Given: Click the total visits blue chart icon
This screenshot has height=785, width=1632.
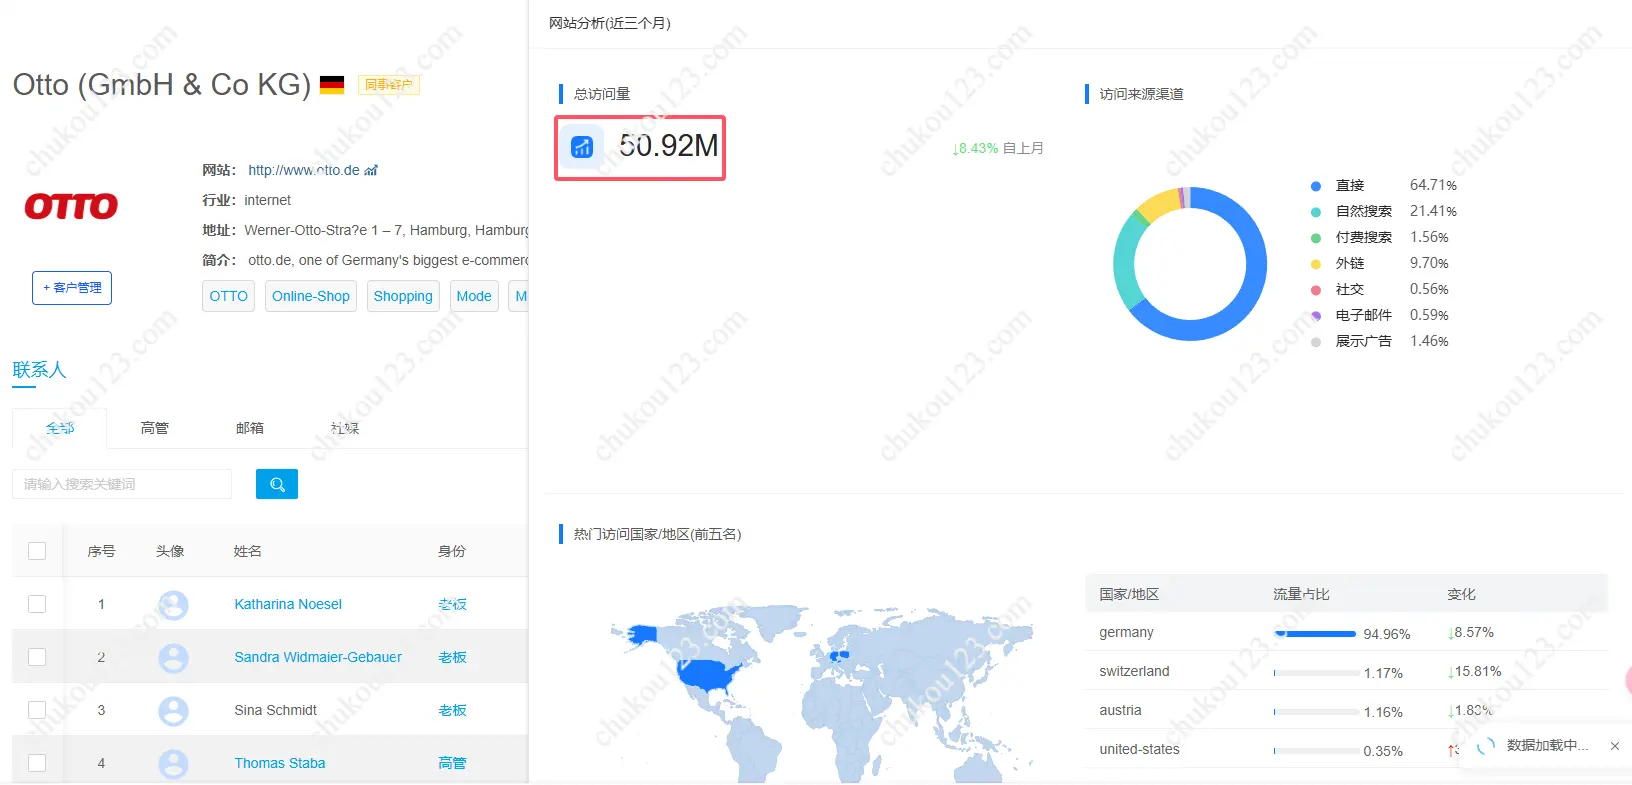Looking at the screenshot, I should tap(582, 147).
